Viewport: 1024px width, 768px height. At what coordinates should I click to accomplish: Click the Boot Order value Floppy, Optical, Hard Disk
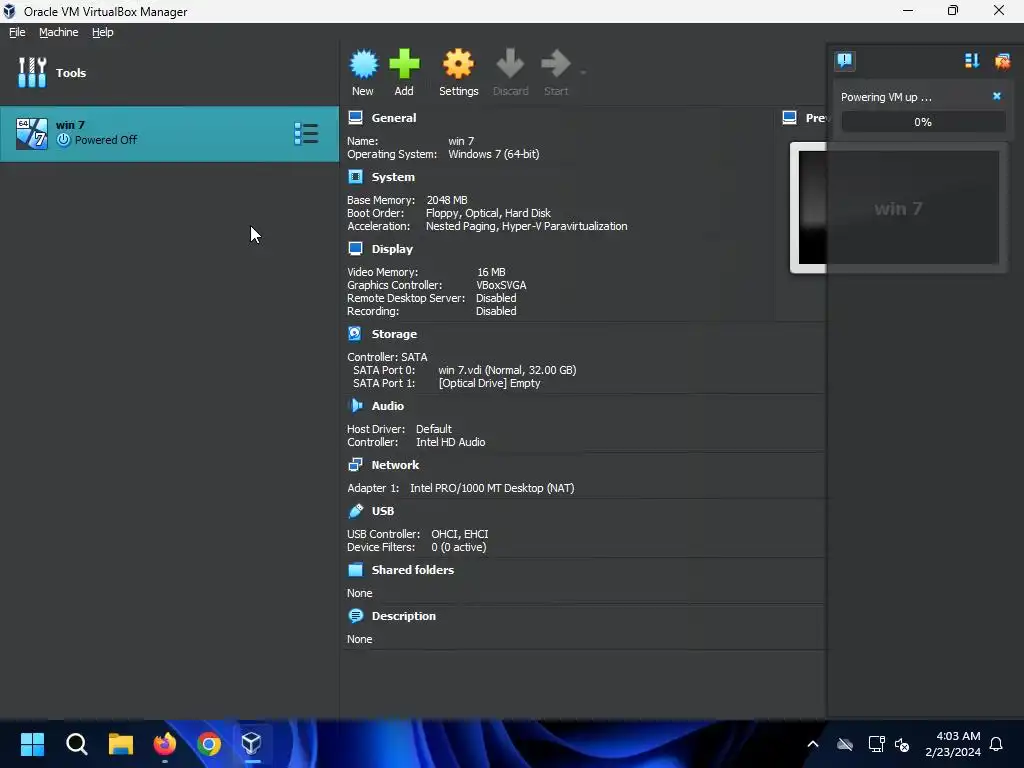(x=488, y=213)
